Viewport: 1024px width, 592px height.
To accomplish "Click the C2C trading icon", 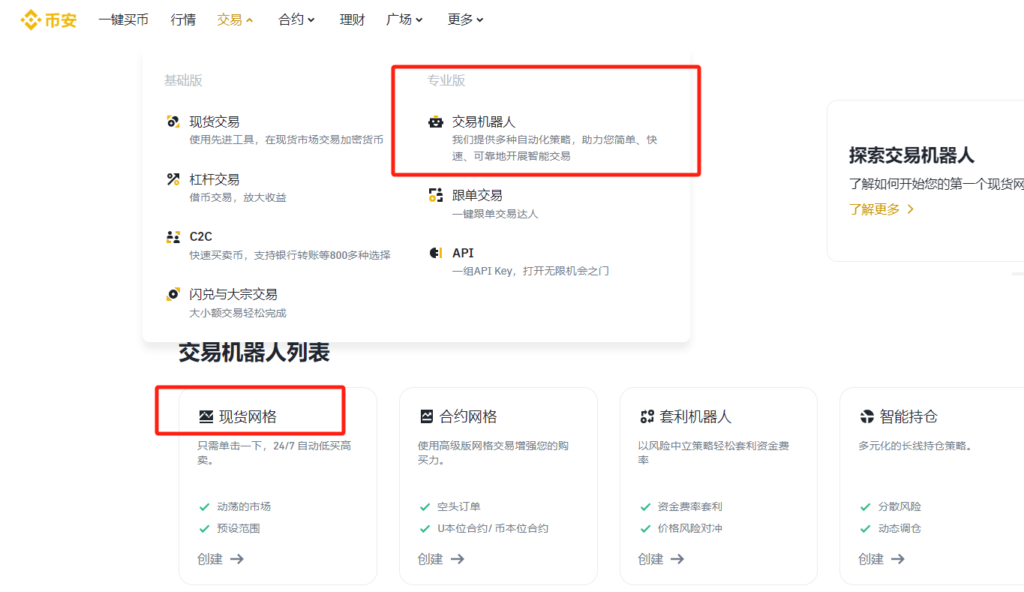I will (x=173, y=237).
